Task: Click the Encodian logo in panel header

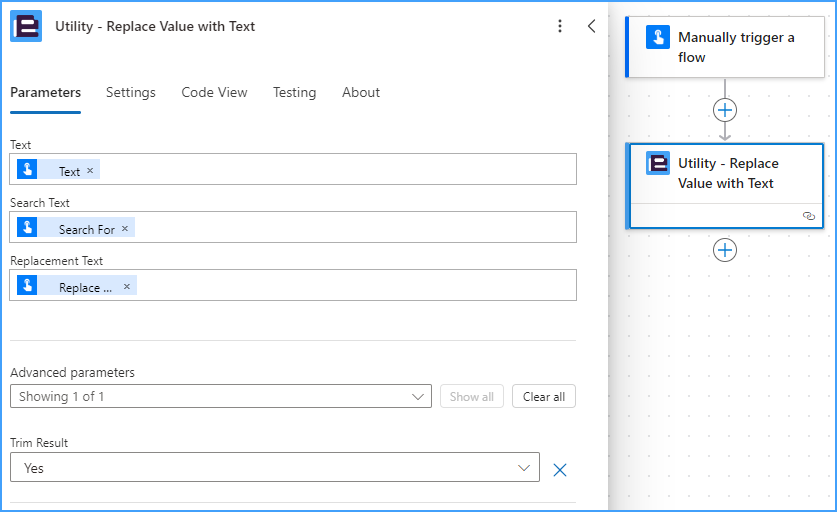Action: (x=26, y=26)
